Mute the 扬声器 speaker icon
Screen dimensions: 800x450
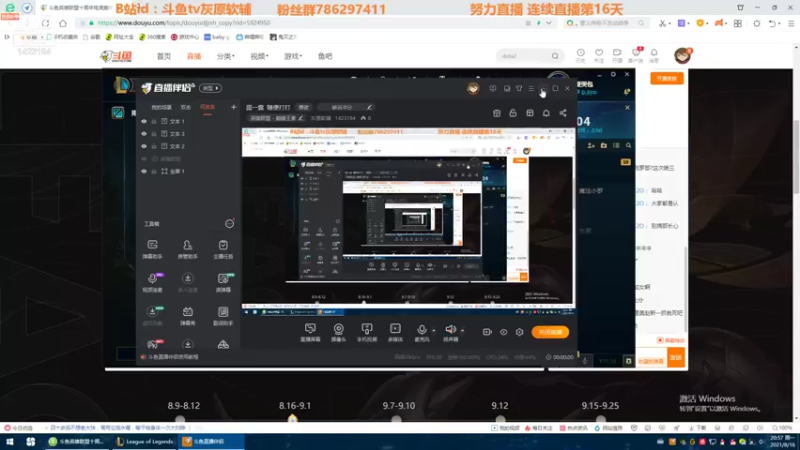pyautogui.click(x=450, y=330)
